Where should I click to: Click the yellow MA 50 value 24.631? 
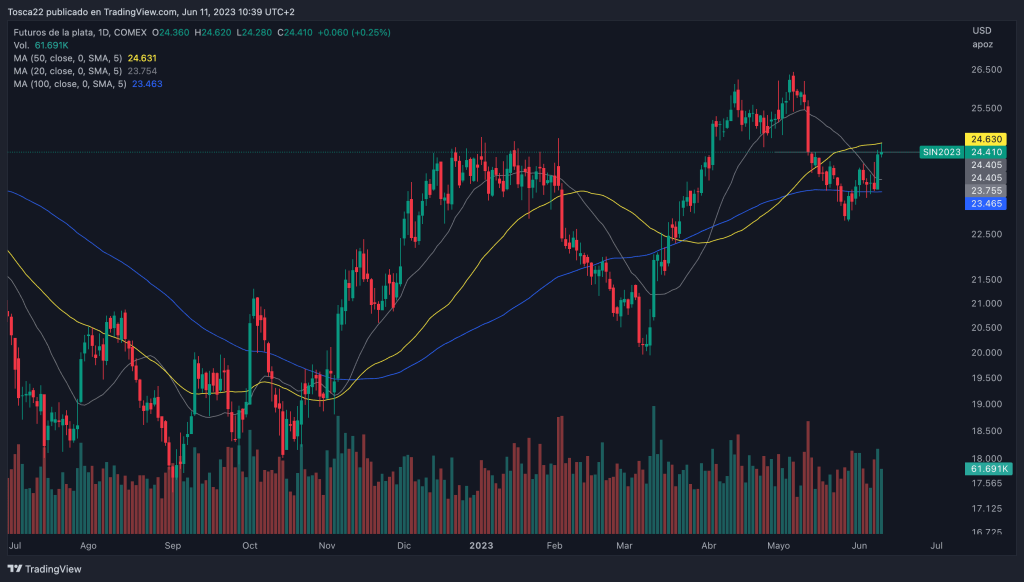147,58
